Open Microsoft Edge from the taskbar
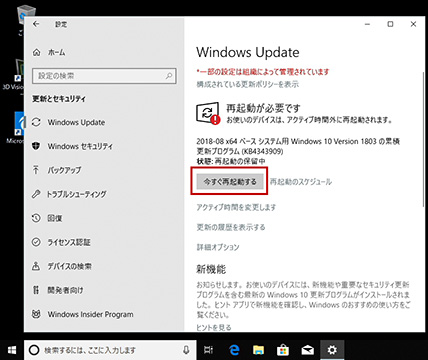This screenshot has width=428, height=360. coord(234,350)
